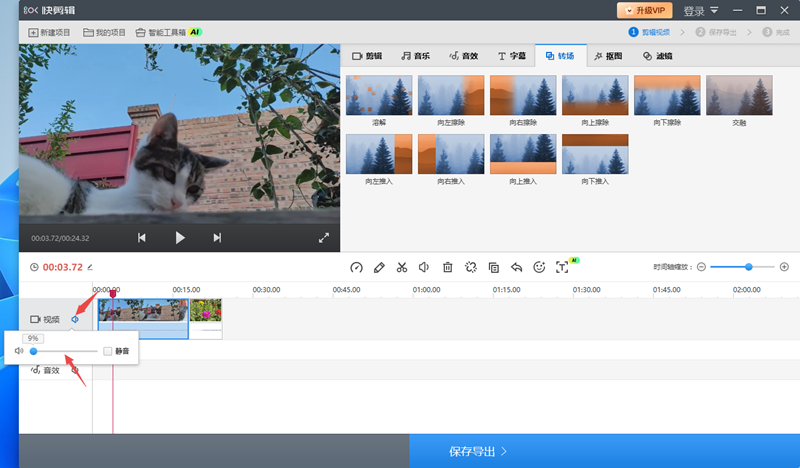Enable the 静音 mute checkbox
The width and height of the screenshot is (800, 468).
coord(107,351)
